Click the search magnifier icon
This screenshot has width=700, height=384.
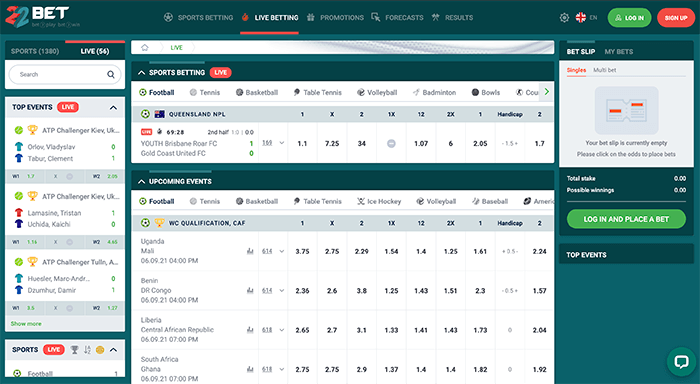pyautogui.click(x=111, y=75)
